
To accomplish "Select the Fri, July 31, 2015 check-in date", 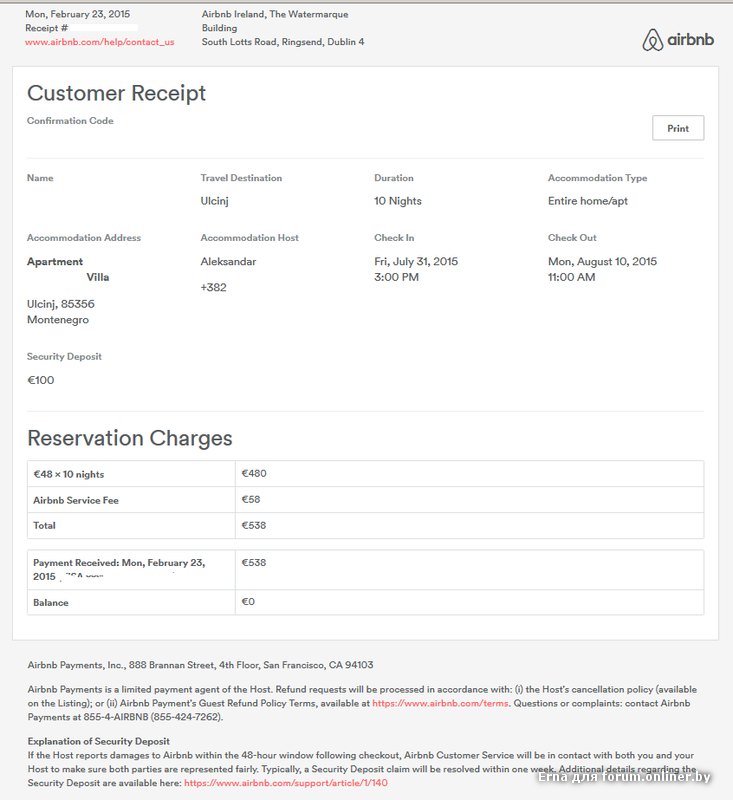I will 416,262.
